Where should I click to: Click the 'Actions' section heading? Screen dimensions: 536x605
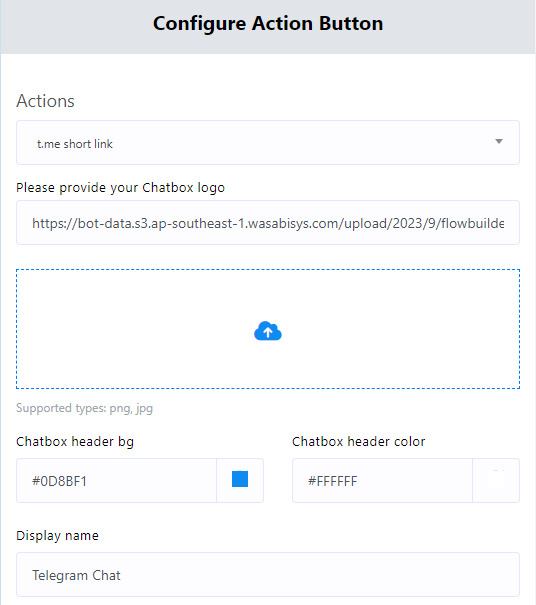[x=45, y=101]
